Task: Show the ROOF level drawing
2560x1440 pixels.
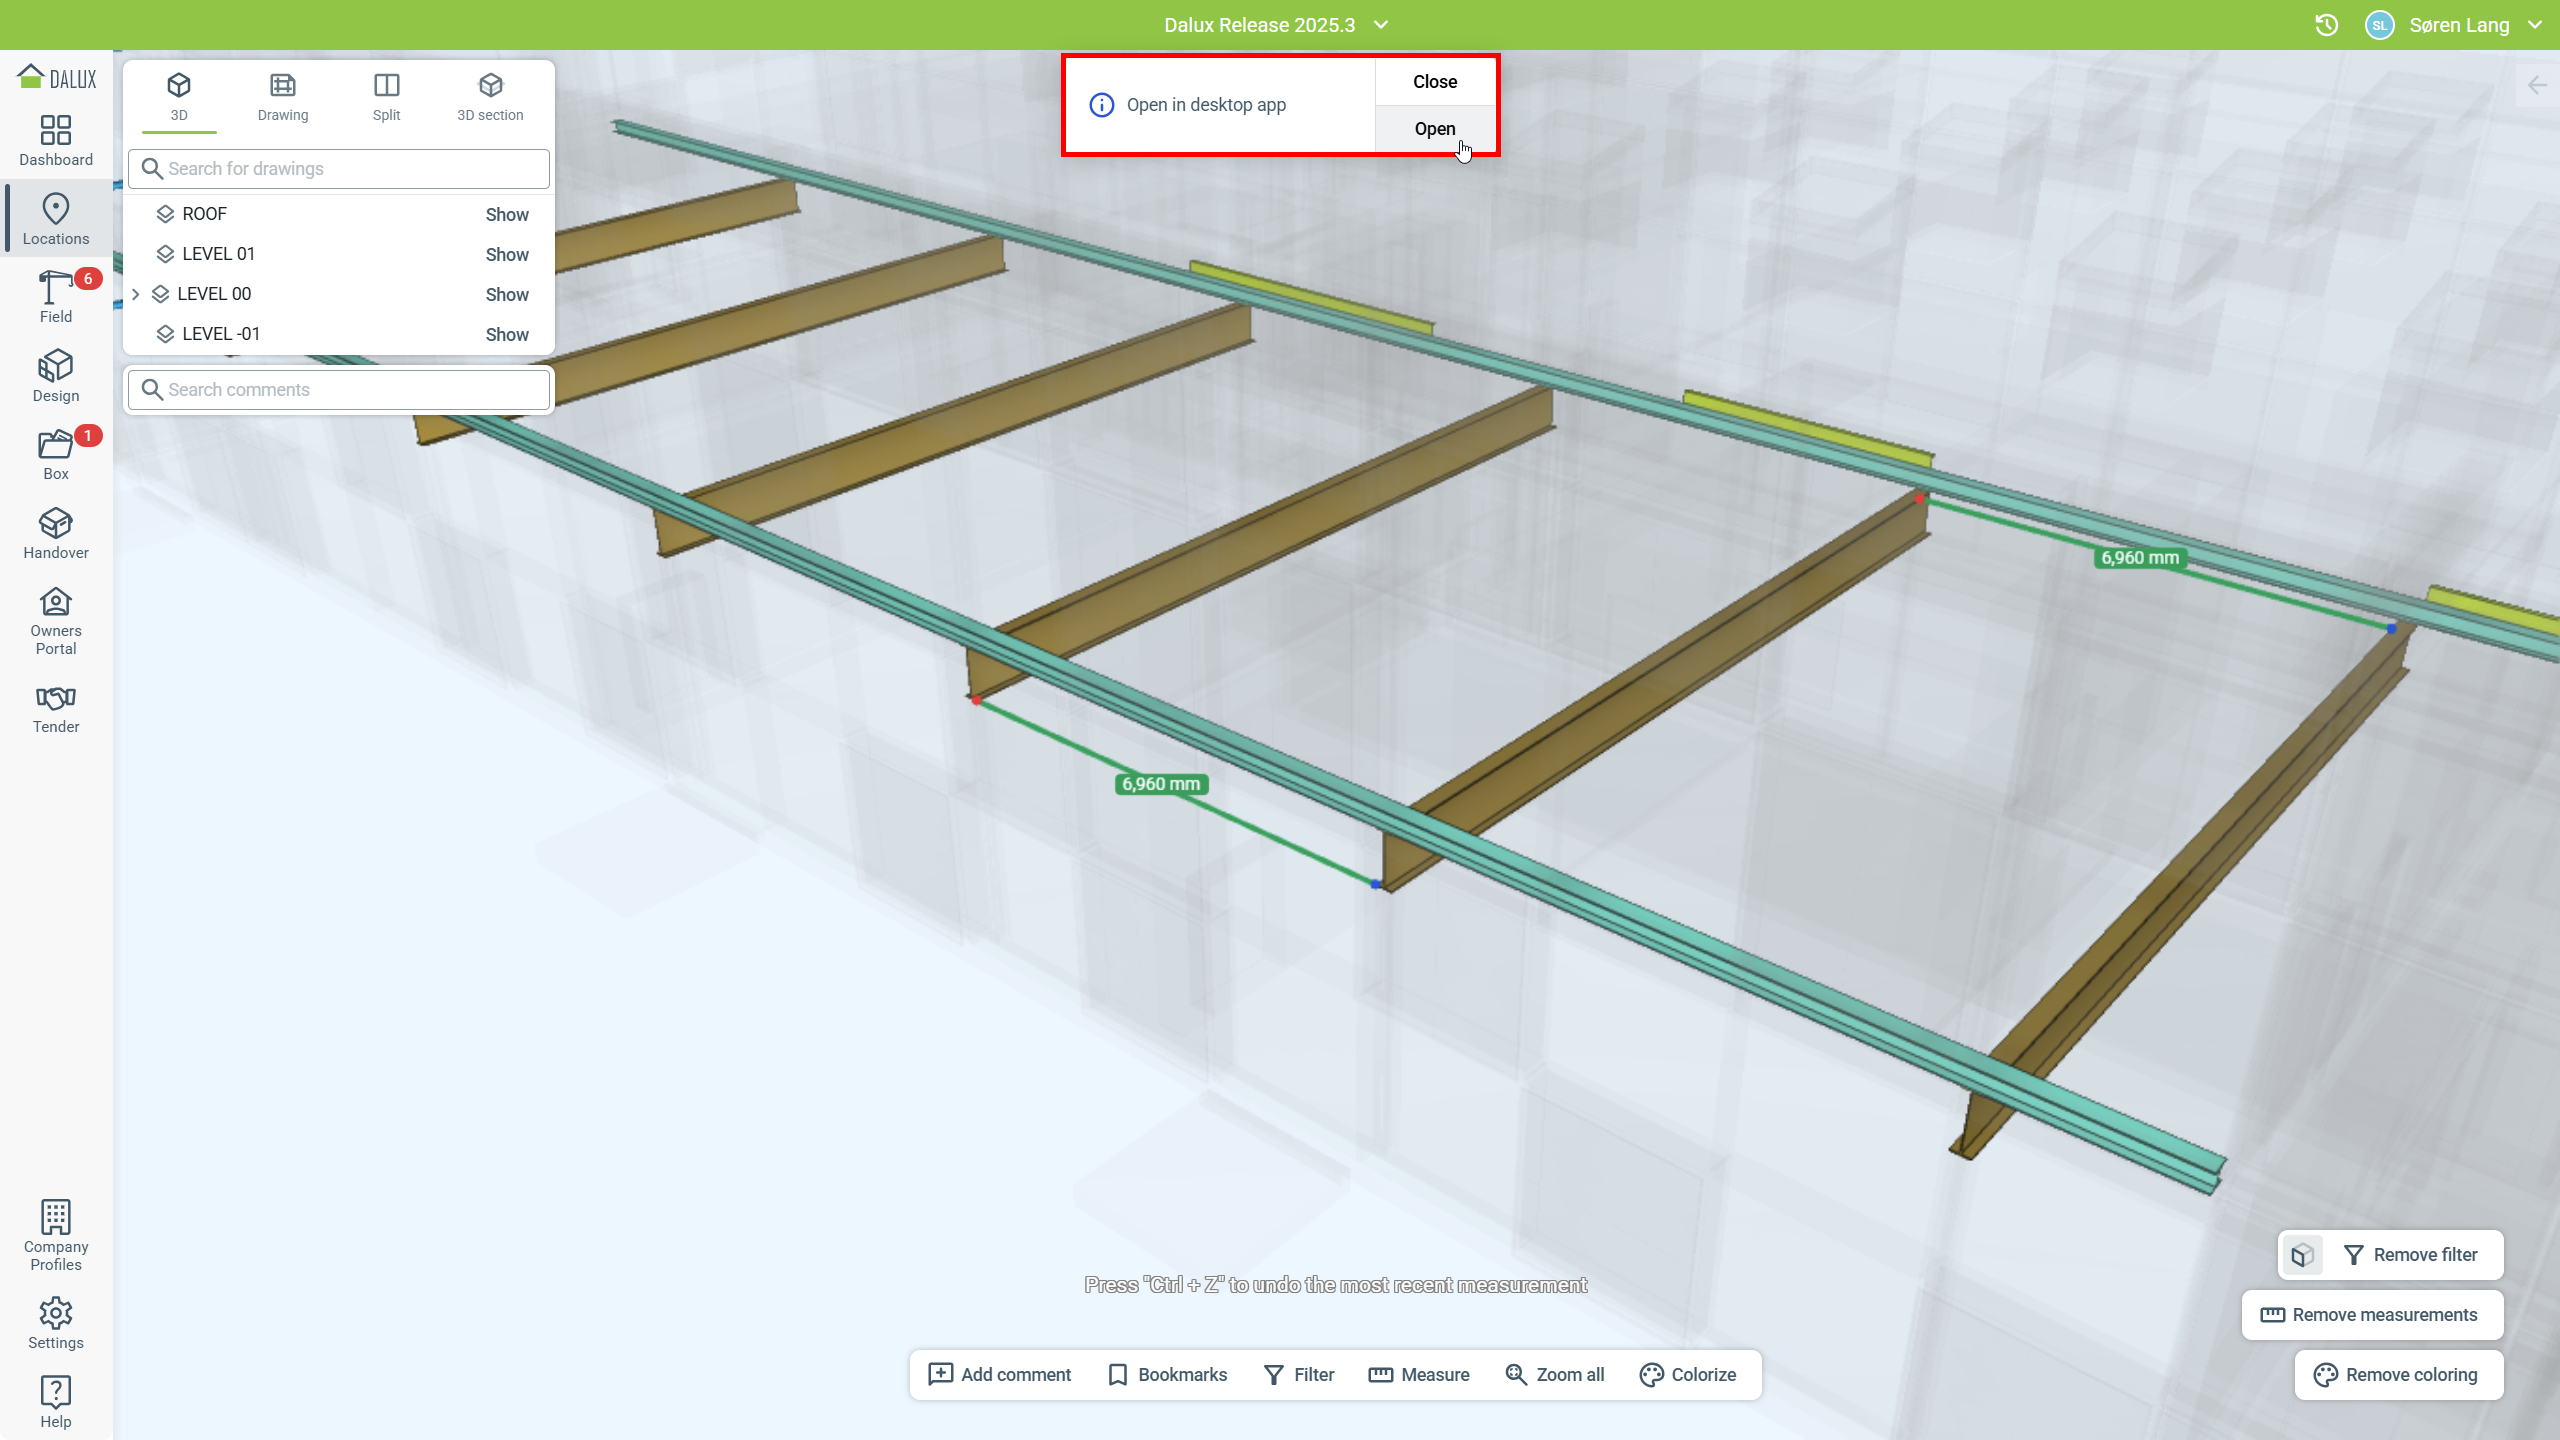Action: 506,214
